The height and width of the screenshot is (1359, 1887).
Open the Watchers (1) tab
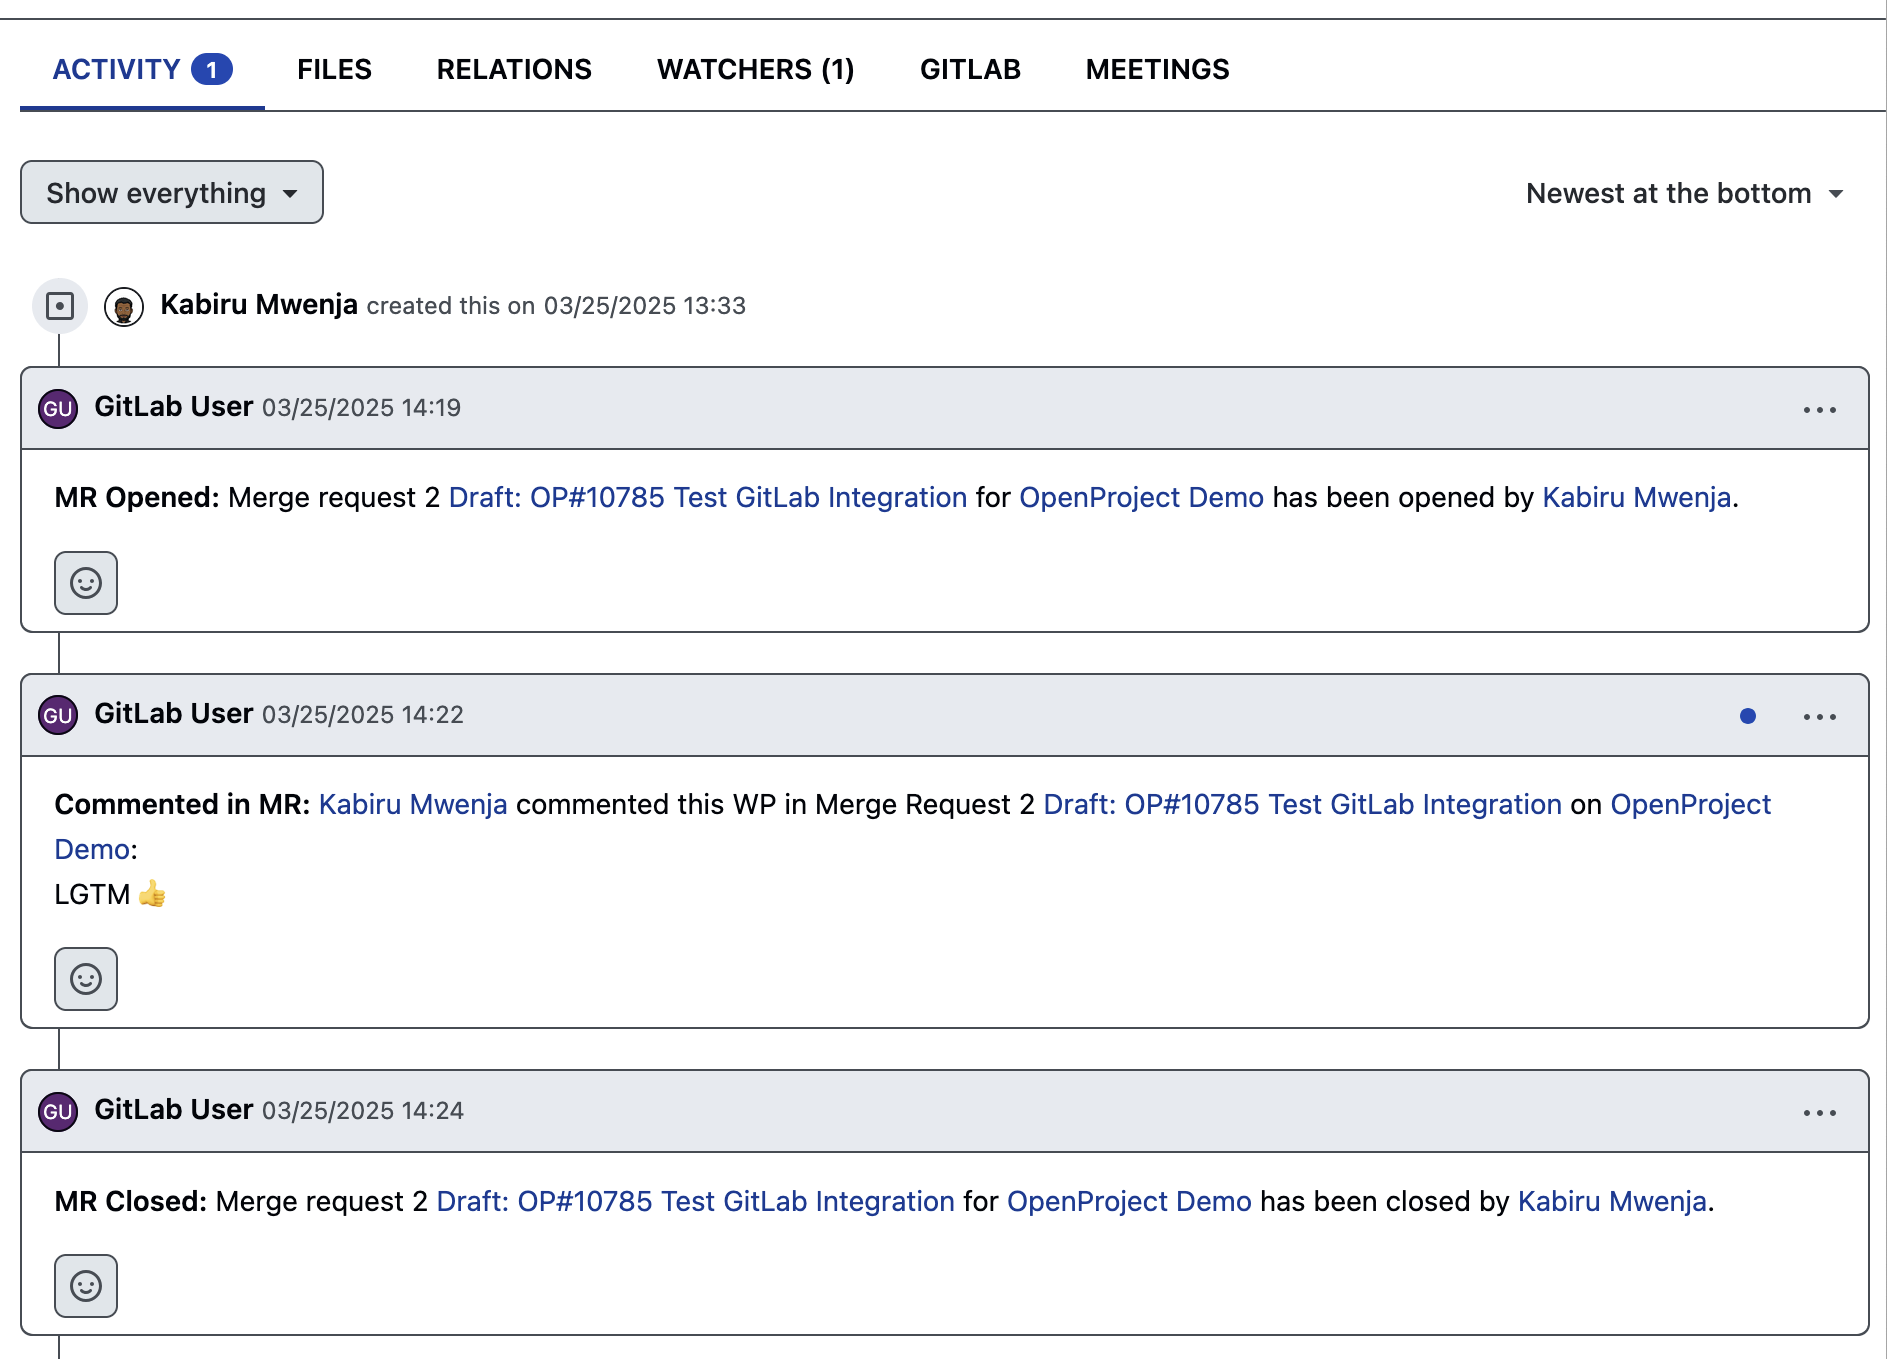(755, 69)
